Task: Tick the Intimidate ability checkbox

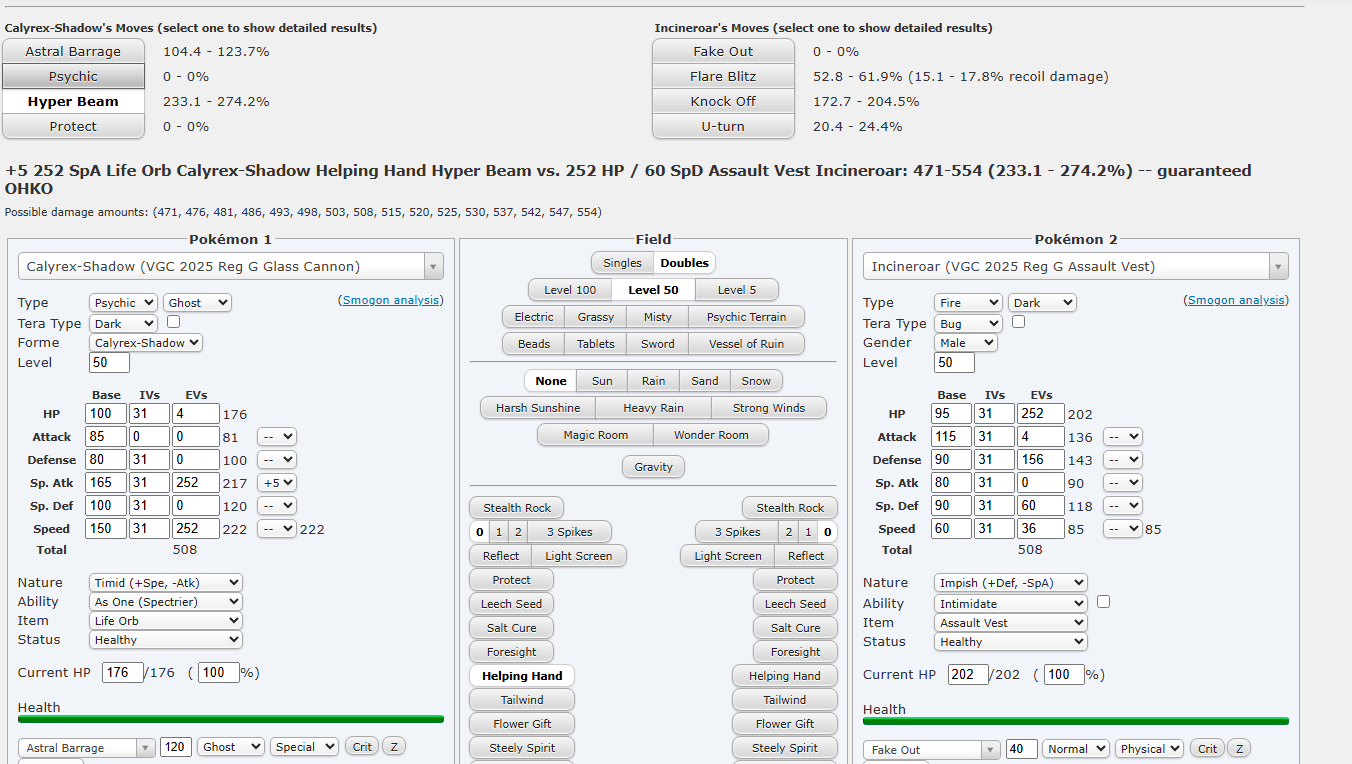Action: [1103, 602]
